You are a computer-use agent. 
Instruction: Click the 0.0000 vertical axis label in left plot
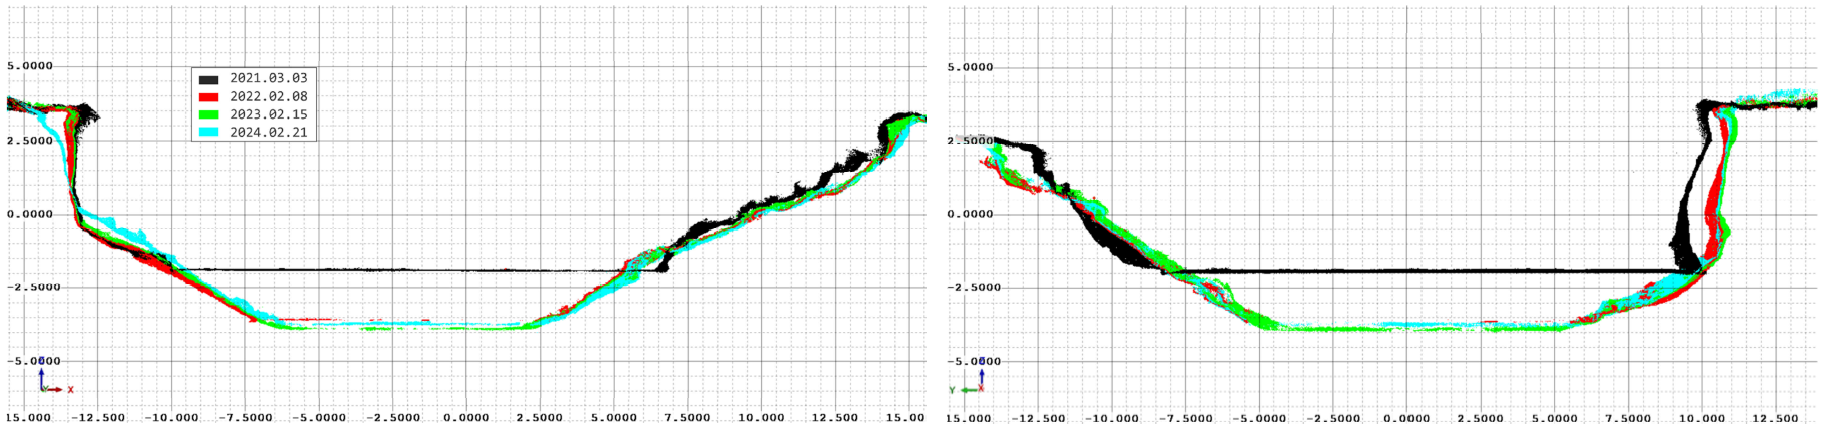click(30, 214)
